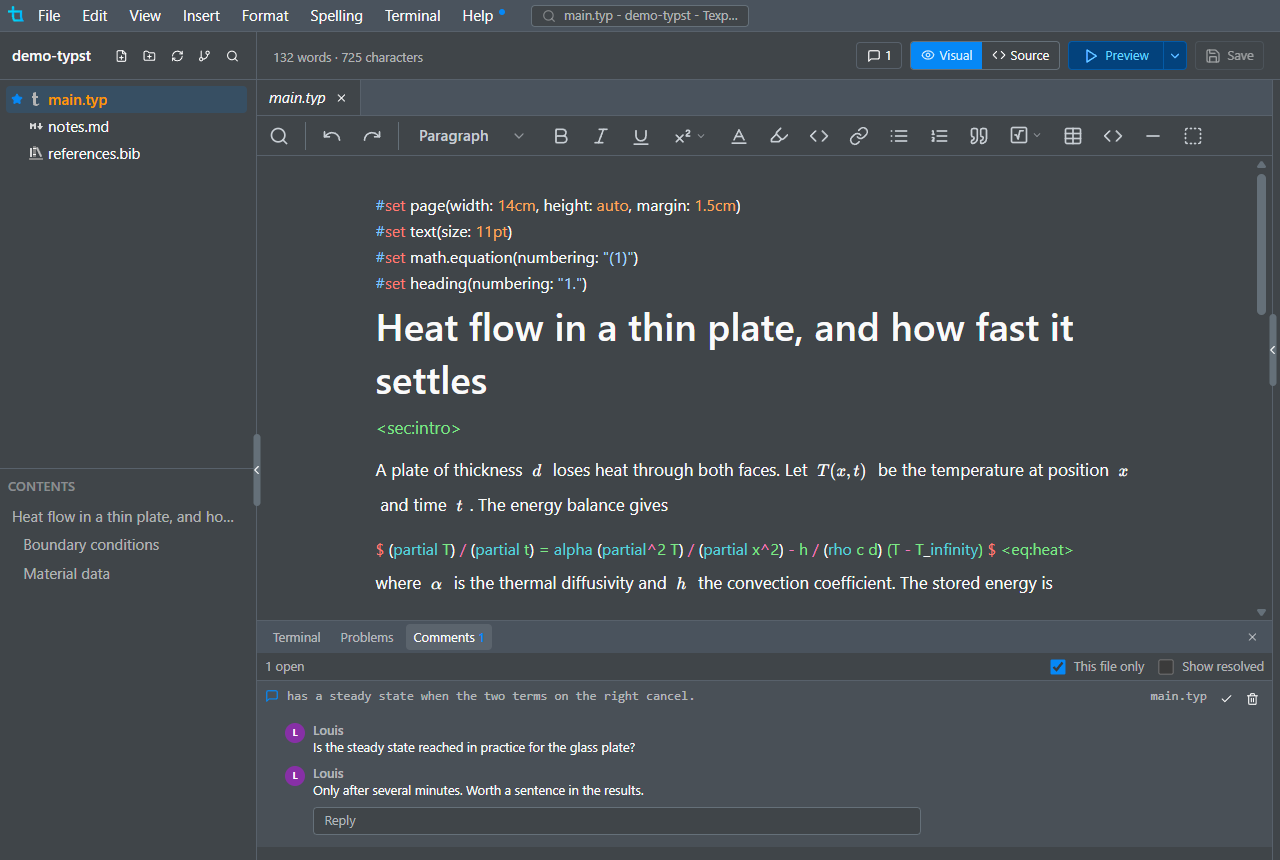This screenshot has width=1280, height=860.
Task: Delete the comment thread with the trash icon
Action: tap(1252, 698)
